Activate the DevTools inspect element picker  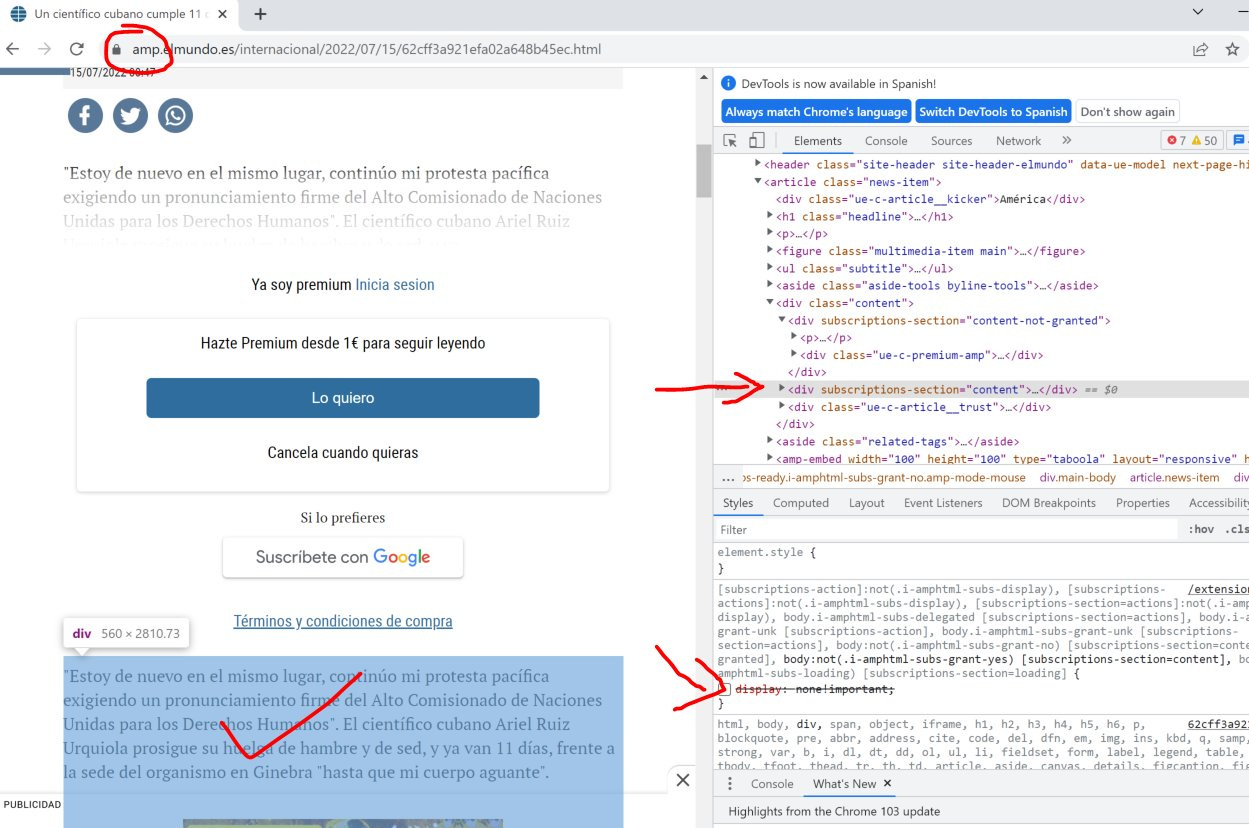(x=731, y=141)
